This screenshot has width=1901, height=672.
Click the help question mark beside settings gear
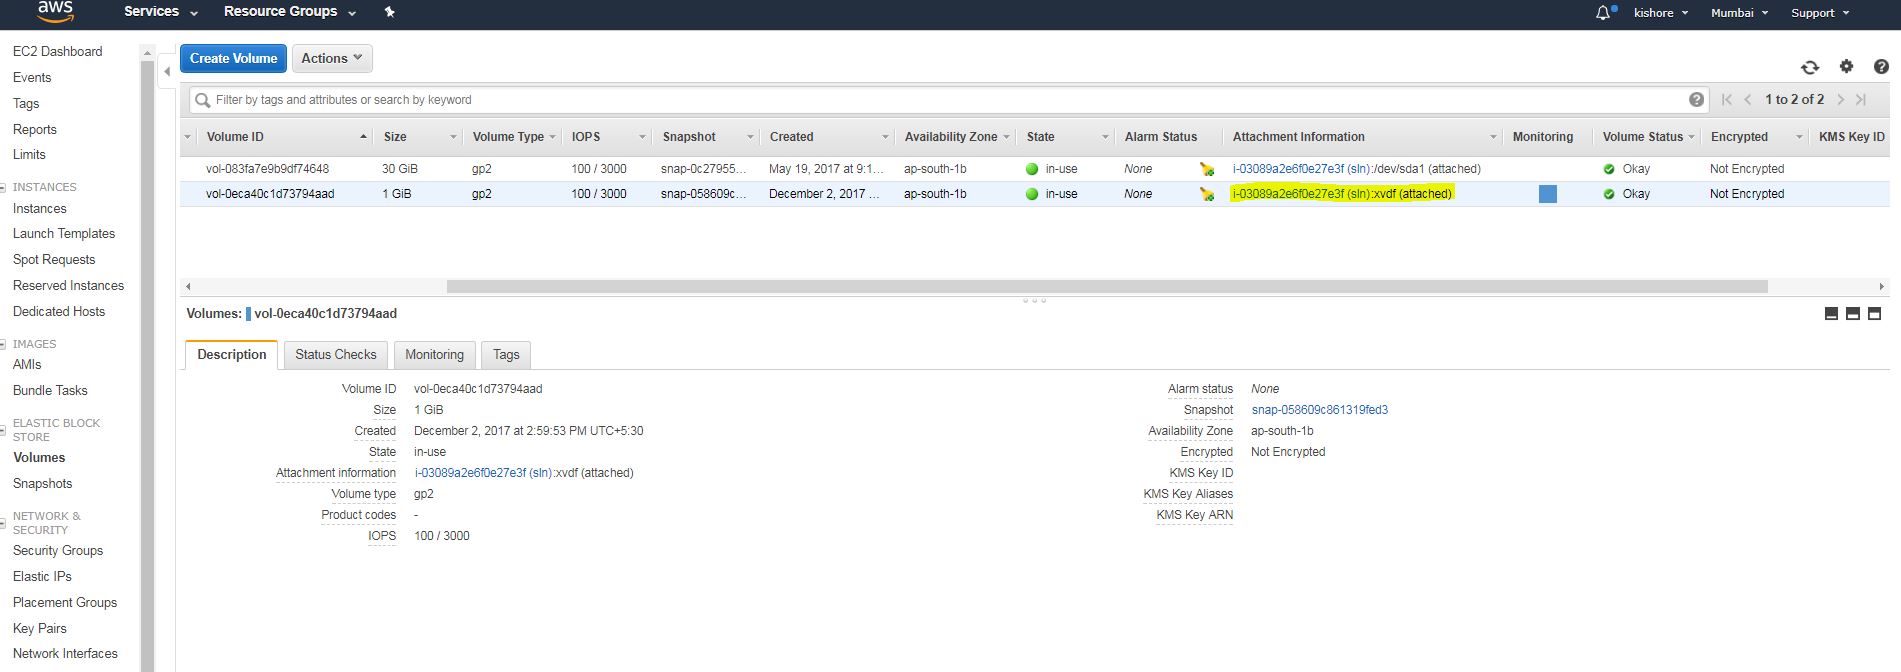1881,67
